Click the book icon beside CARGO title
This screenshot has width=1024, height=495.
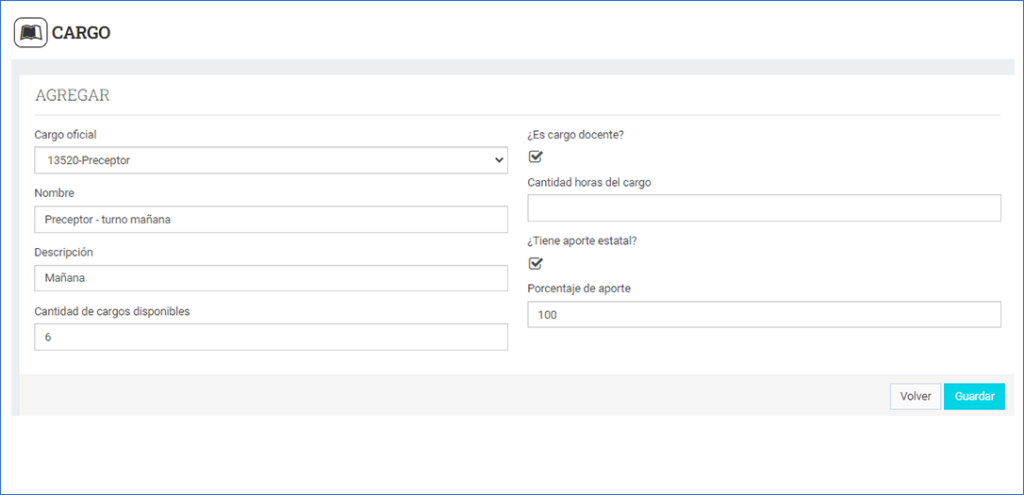30,33
